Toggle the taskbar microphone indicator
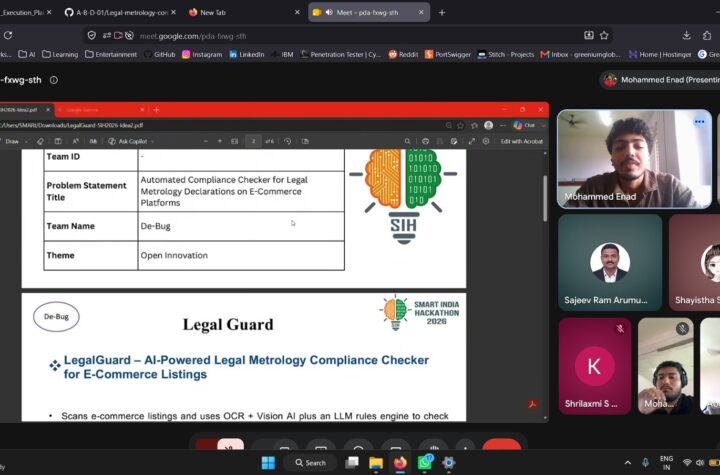 (x=645, y=463)
